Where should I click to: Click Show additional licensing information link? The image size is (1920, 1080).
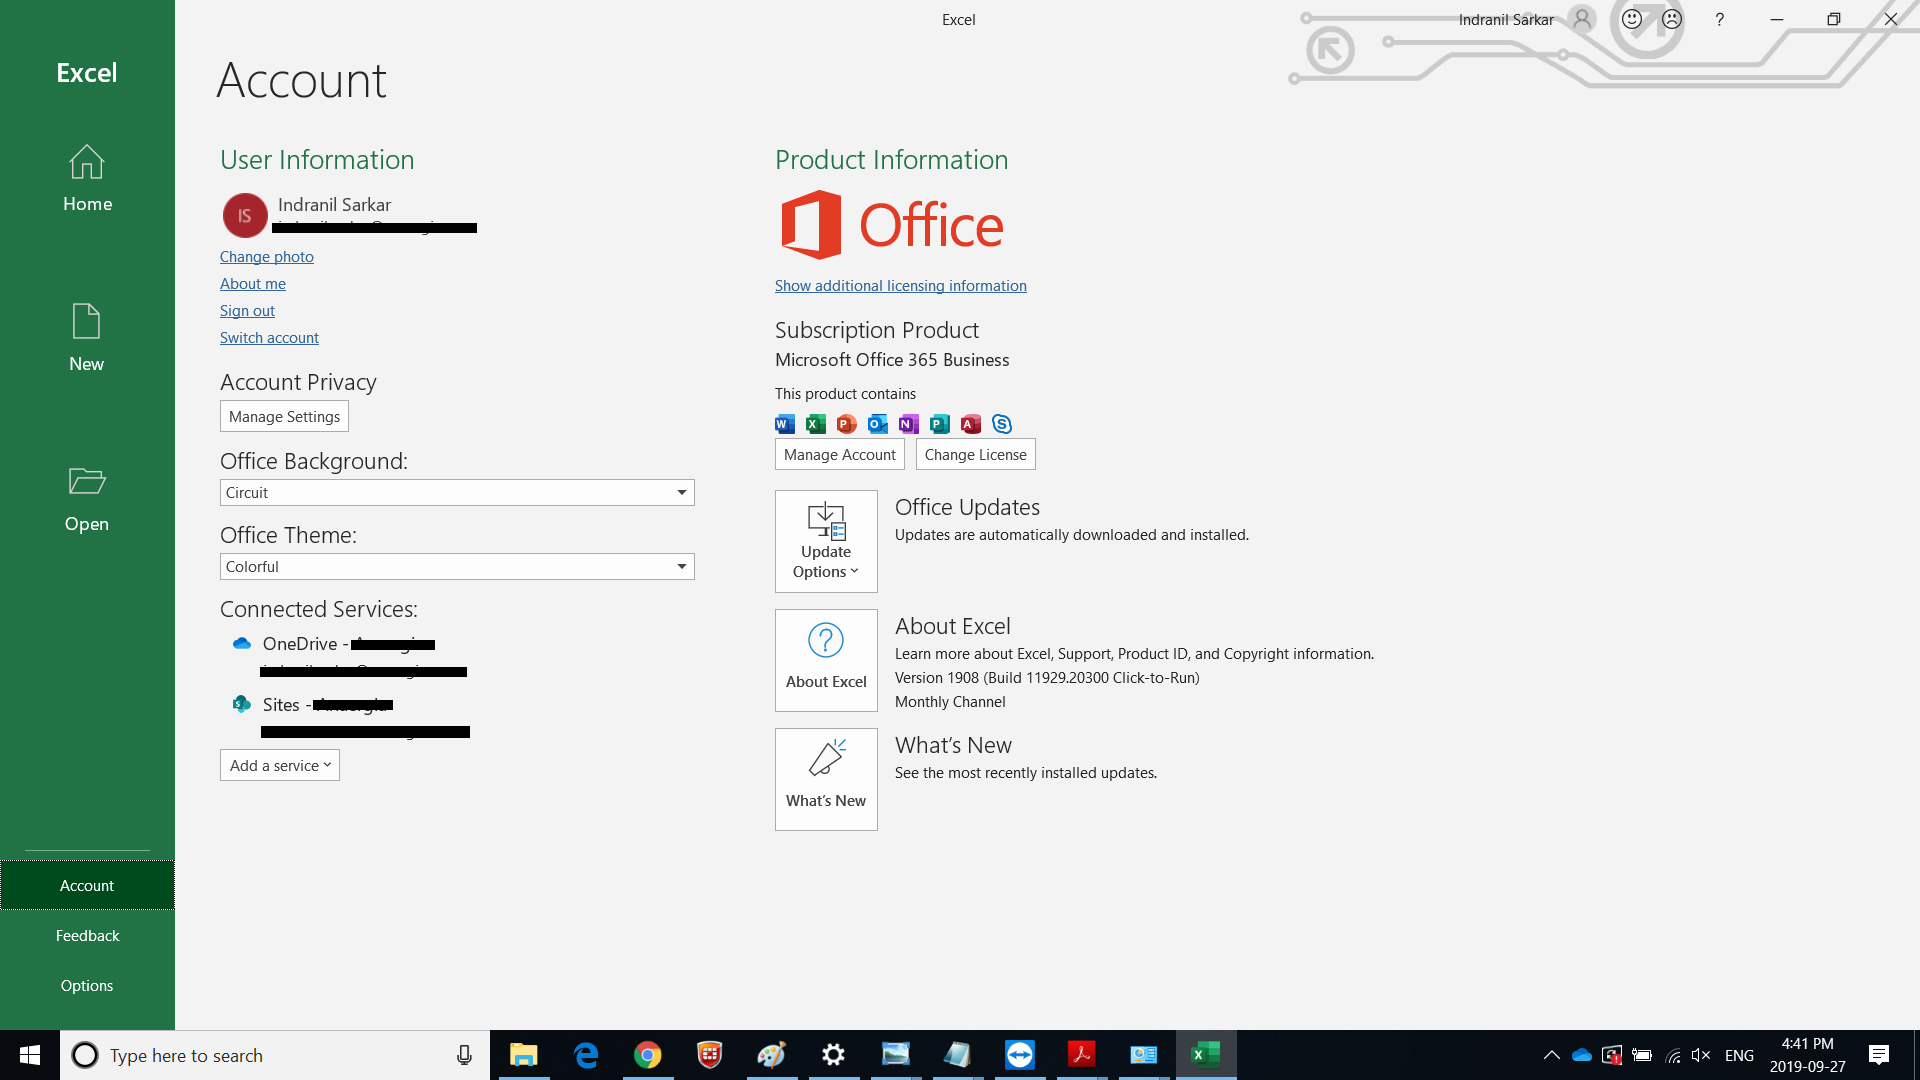coord(900,285)
